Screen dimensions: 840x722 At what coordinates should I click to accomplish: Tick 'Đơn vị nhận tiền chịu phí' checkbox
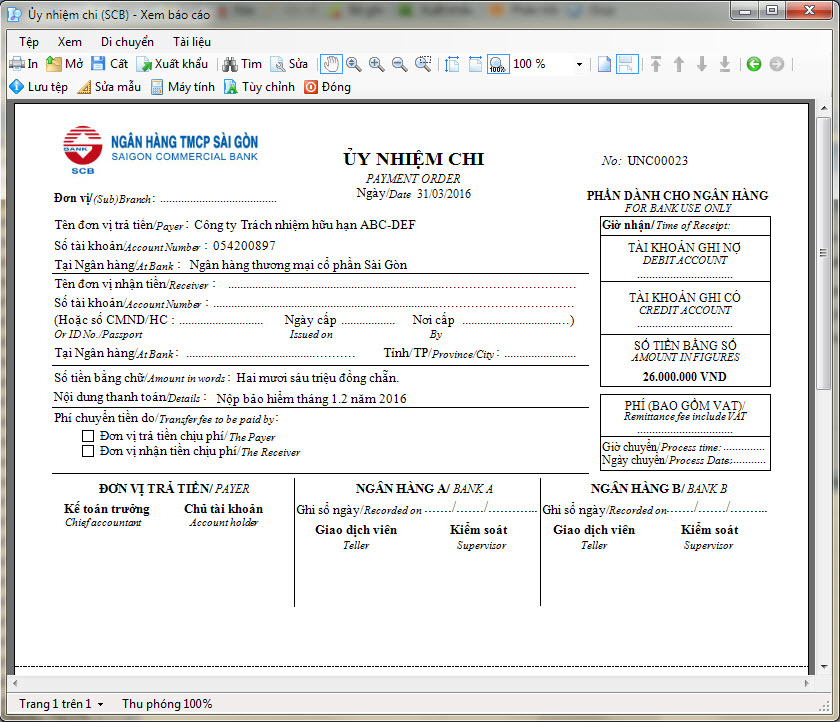[x=88, y=451]
